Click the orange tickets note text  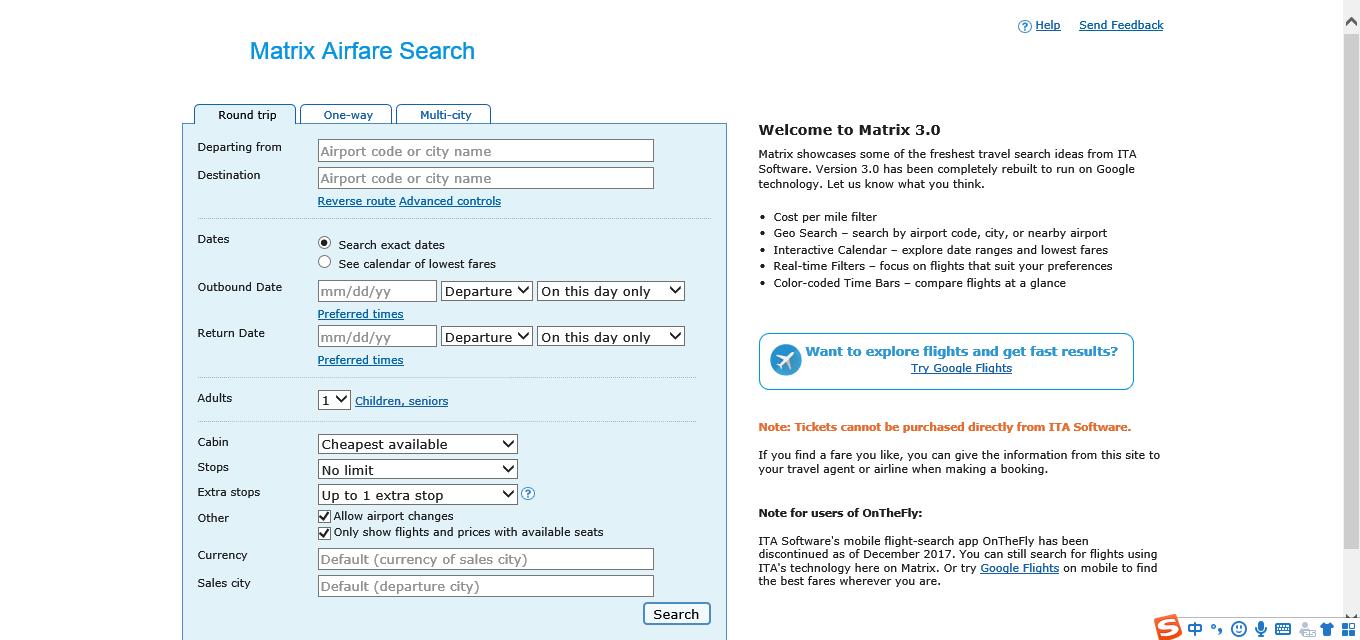pos(944,427)
